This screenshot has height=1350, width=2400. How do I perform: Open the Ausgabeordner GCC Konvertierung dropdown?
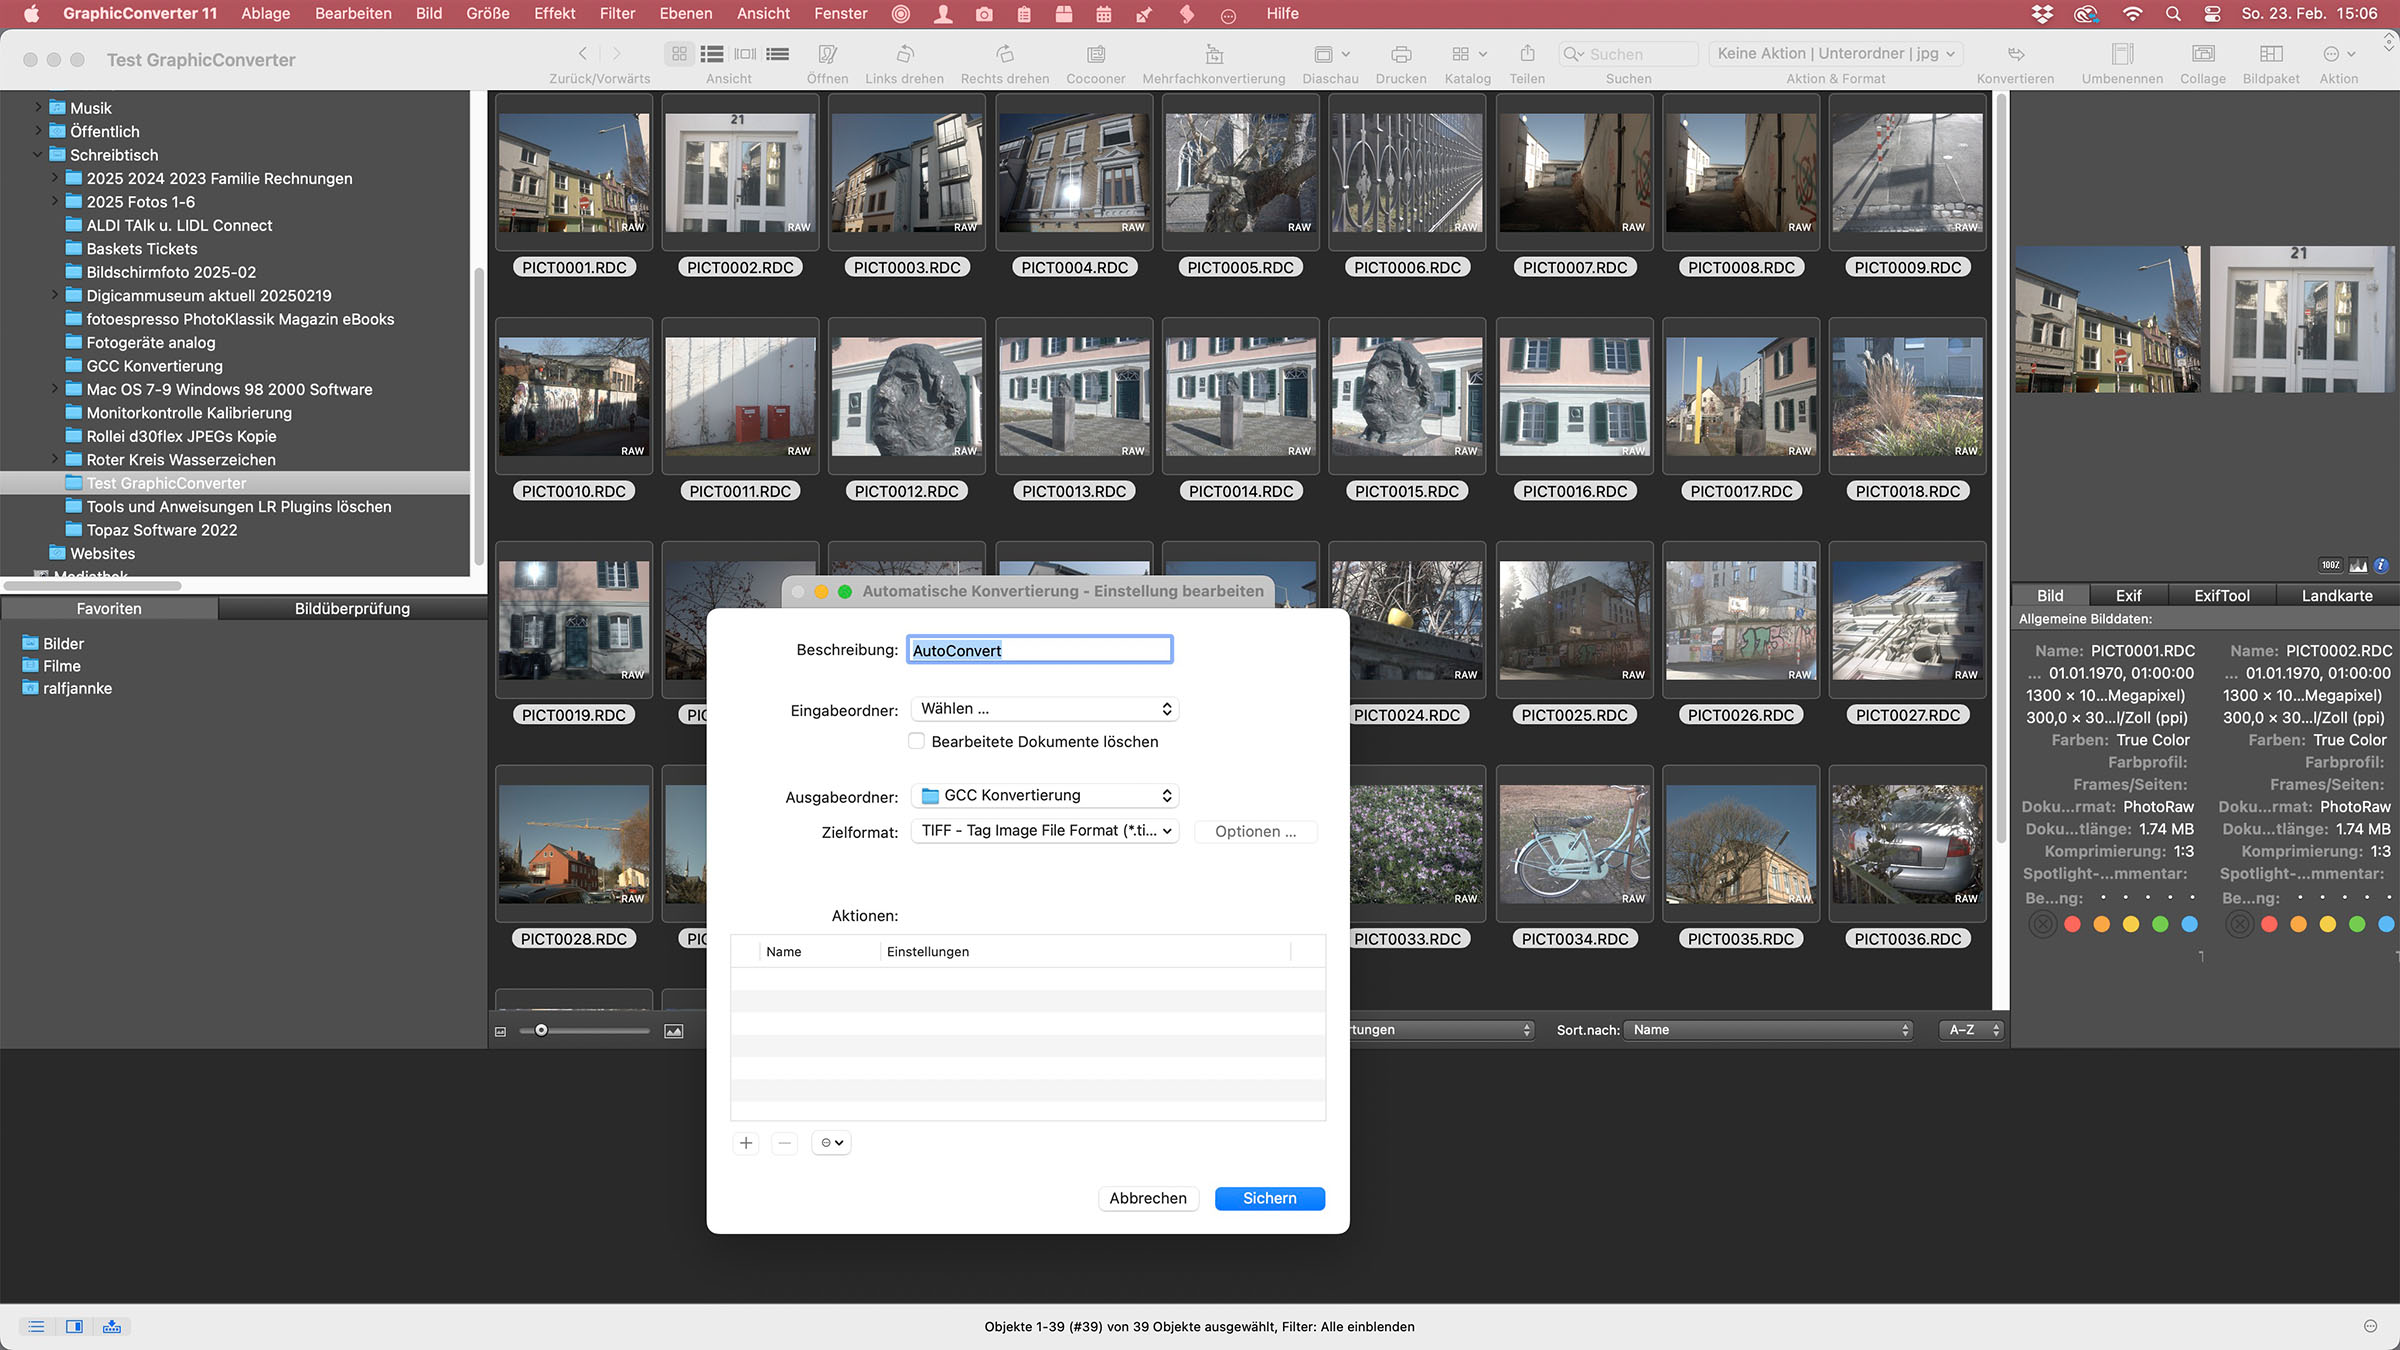click(x=1045, y=796)
